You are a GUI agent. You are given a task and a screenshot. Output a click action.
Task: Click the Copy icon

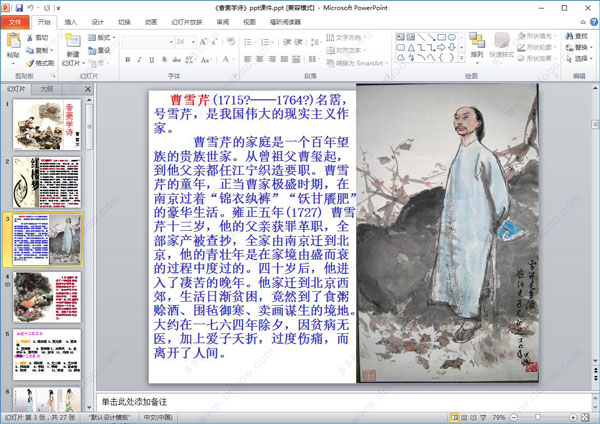click(x=30, y=50)
